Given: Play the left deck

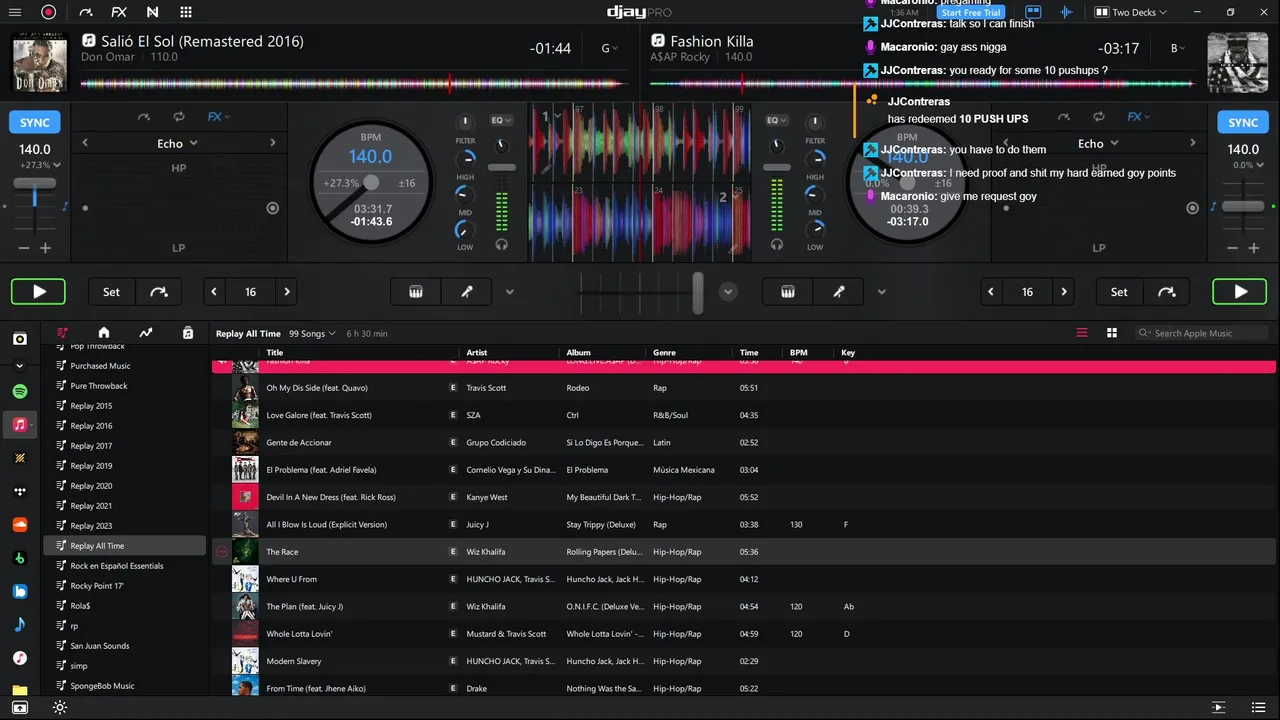Looking at the screenshot, I should [38, 292].
